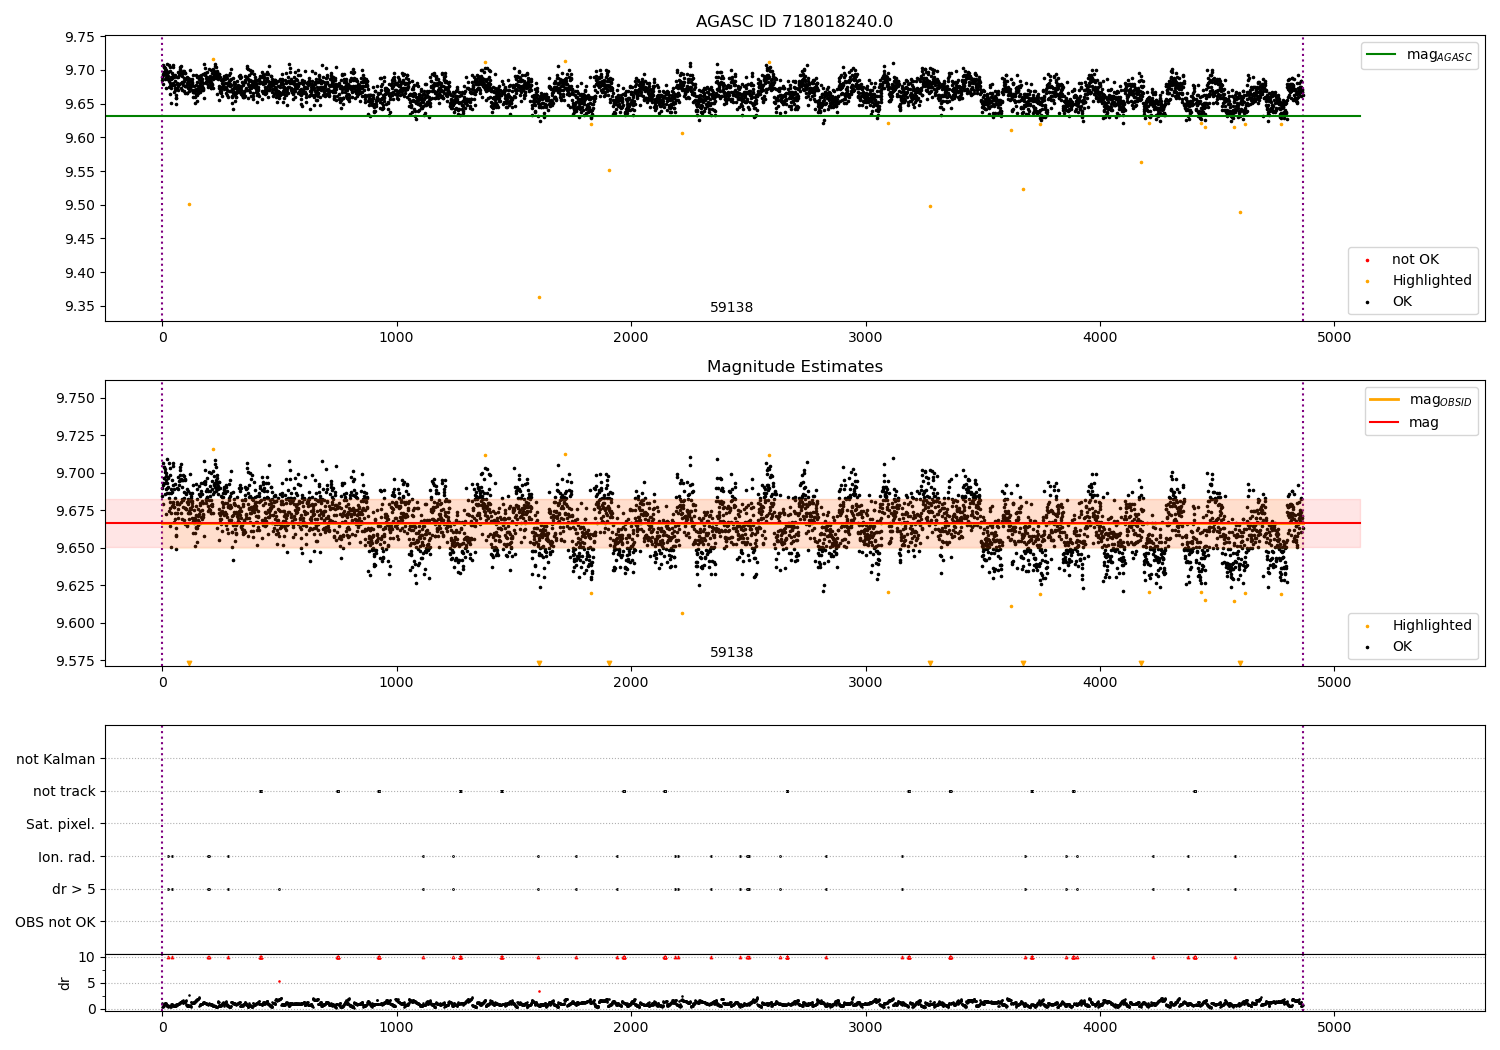Screen dimensions: 1500x1050
Task: Click the "9.60" y-tick on the top plot
Action: (x=80, y=138)
